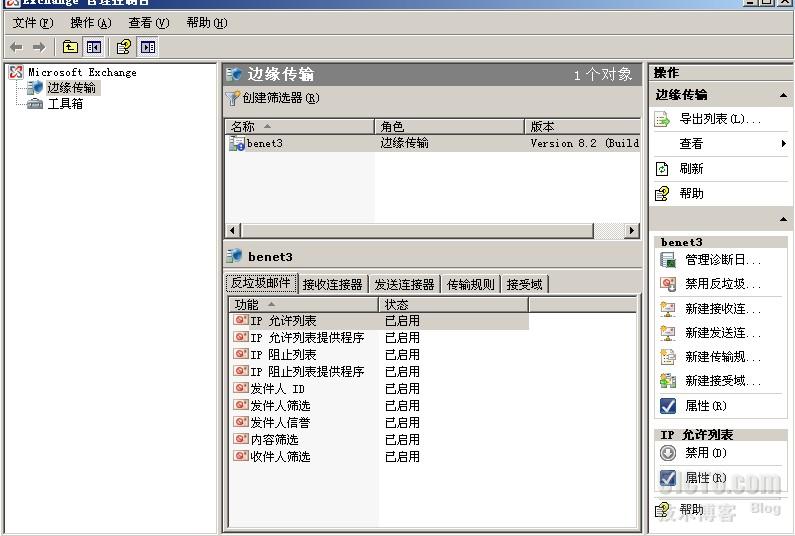
Task: Click the 禁用反垃圾 icon
Action: coord(668,284)
